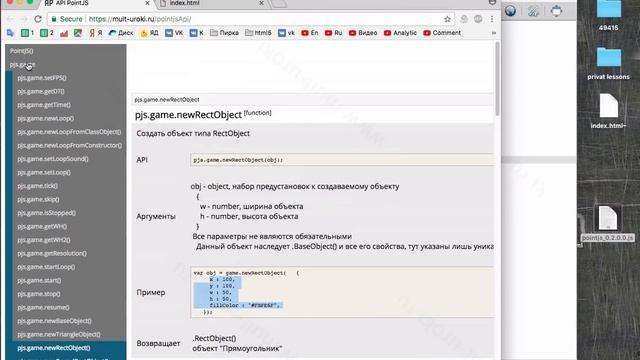Open PointJS root item in sidebar
The height and width of the screenshot is (360, 640).
(22, 51)
